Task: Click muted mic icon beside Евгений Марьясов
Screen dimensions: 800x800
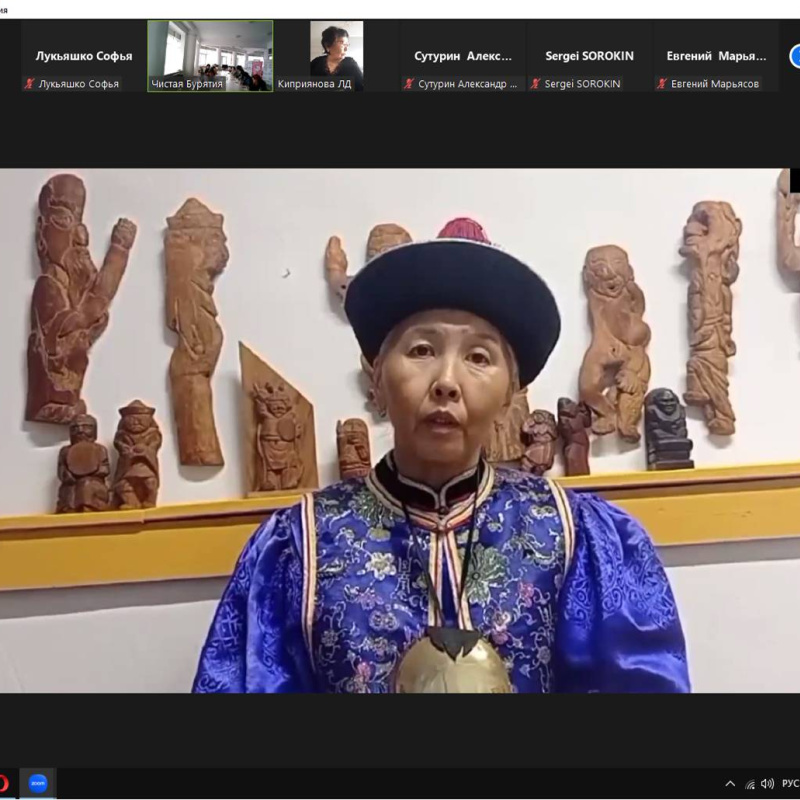Action: [x=661, y=84]
